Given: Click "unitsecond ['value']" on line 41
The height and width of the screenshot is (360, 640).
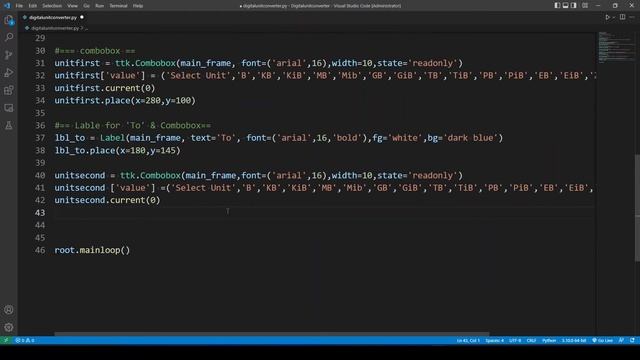Looking at the screenshot, I should pyautogui.click(x=105, y=188).
